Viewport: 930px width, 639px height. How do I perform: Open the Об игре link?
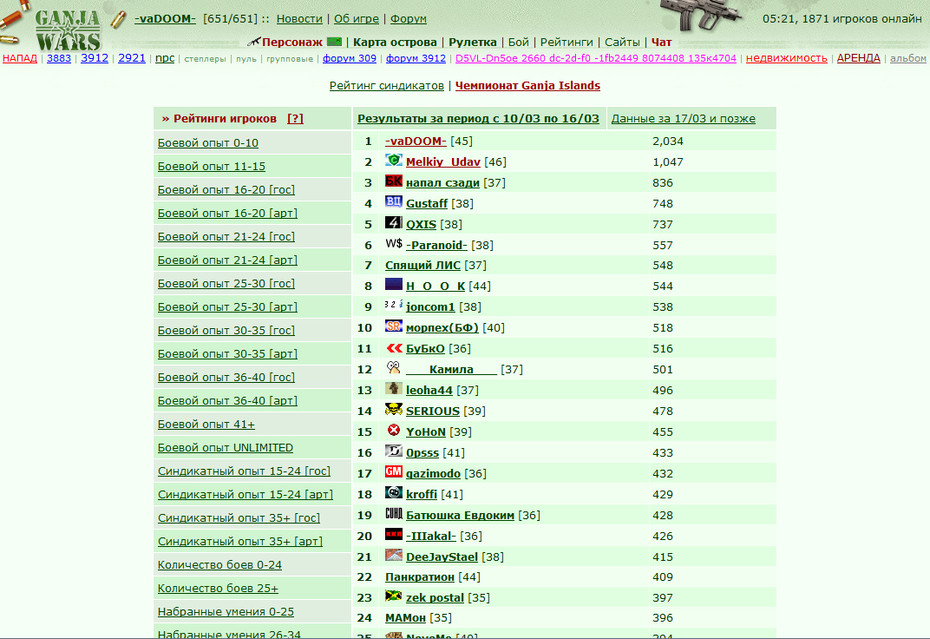(356, 19)
